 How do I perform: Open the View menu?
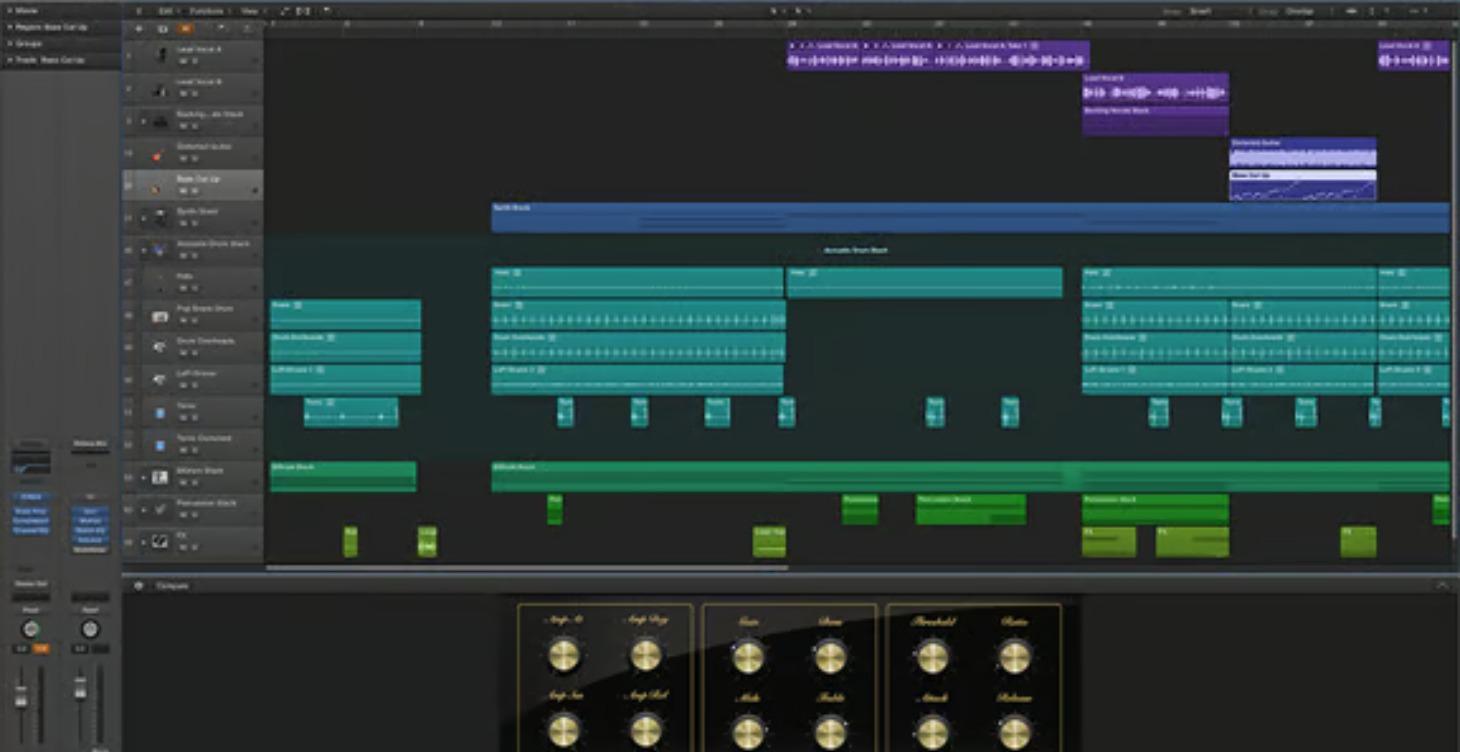[249, 10]
